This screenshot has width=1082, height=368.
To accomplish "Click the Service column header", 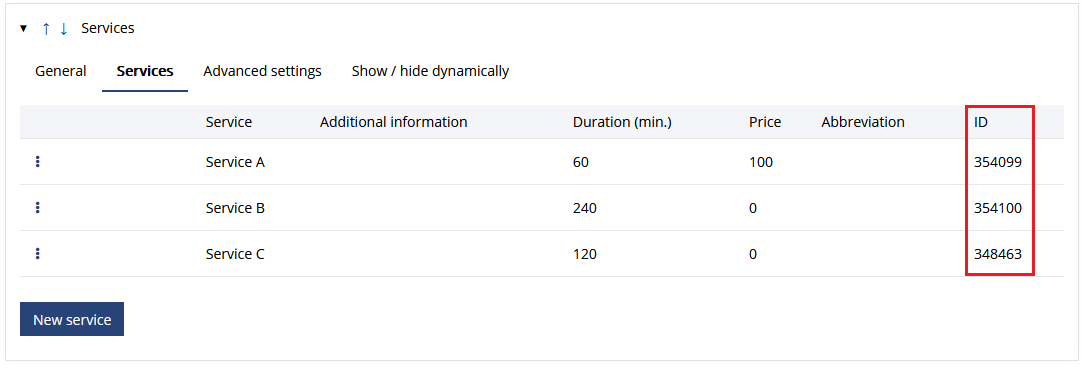I will (x=228, y=122).
